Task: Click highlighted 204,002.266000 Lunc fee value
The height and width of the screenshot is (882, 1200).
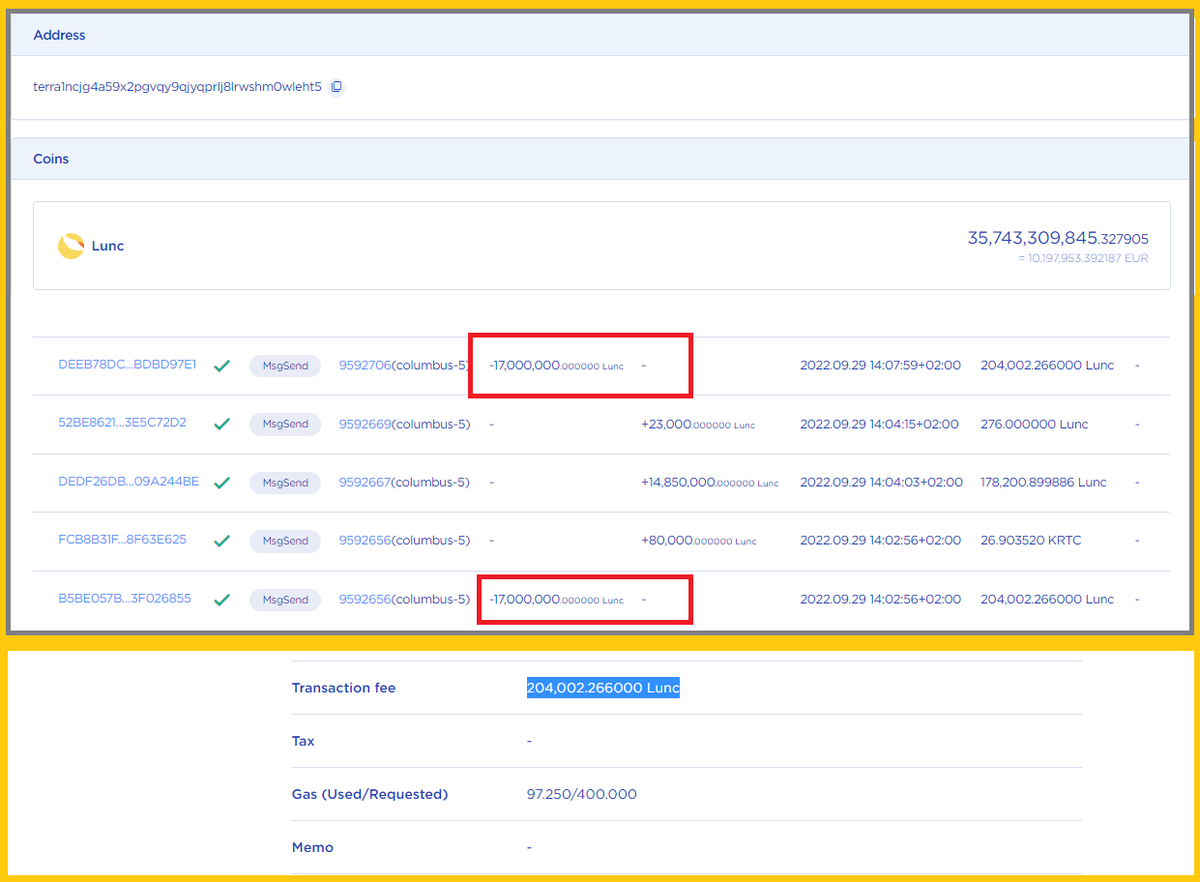Action: (603, 688)
